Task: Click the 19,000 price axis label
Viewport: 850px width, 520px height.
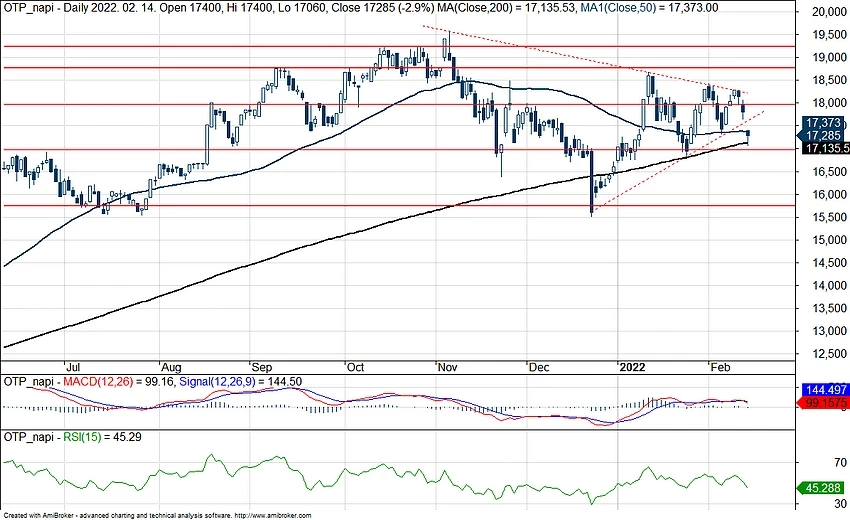Action: [829, 57]
